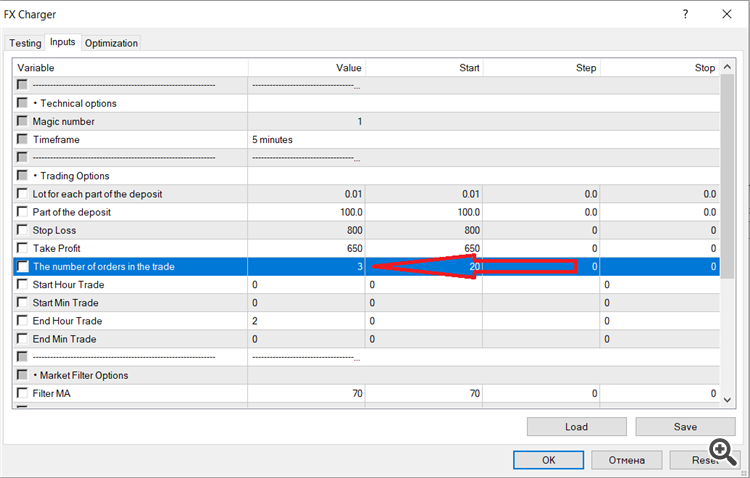Click the 'End Min Trade' label
This screenshot has width=750, height=478.
pos(65,339)
